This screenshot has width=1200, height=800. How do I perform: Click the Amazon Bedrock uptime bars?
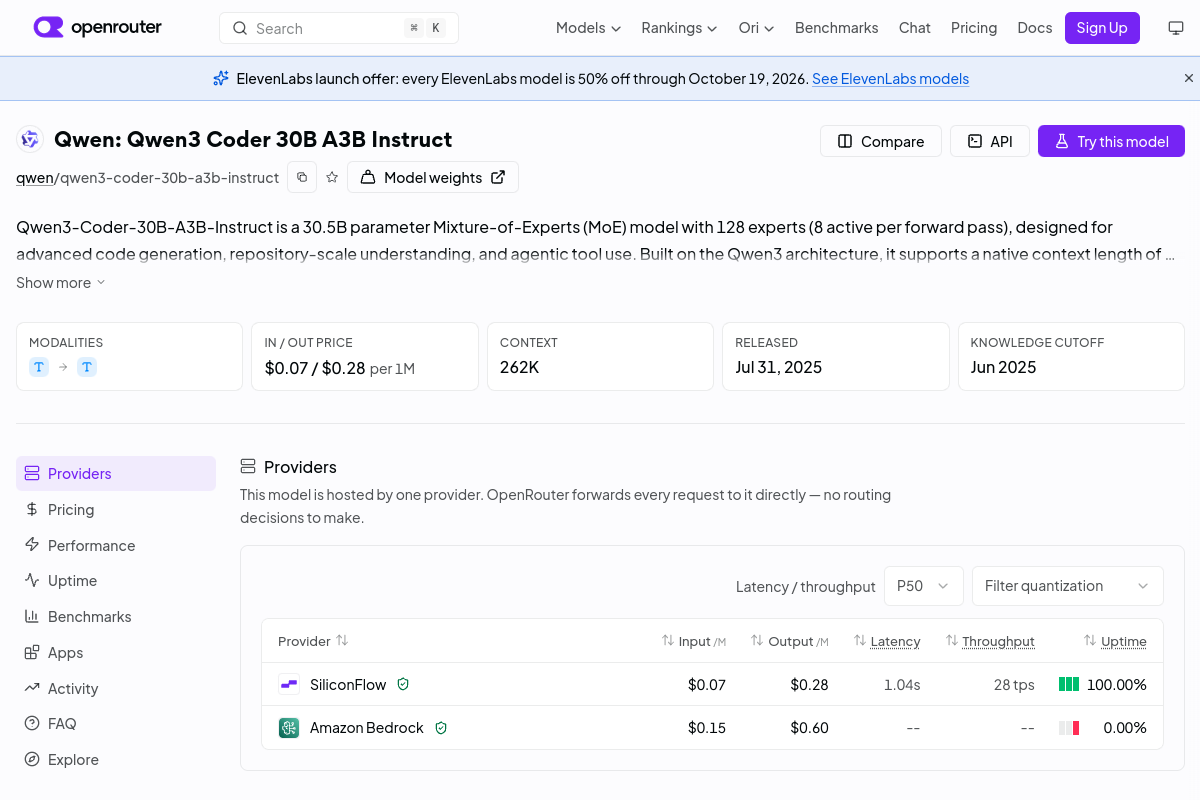pos(1069,728)
